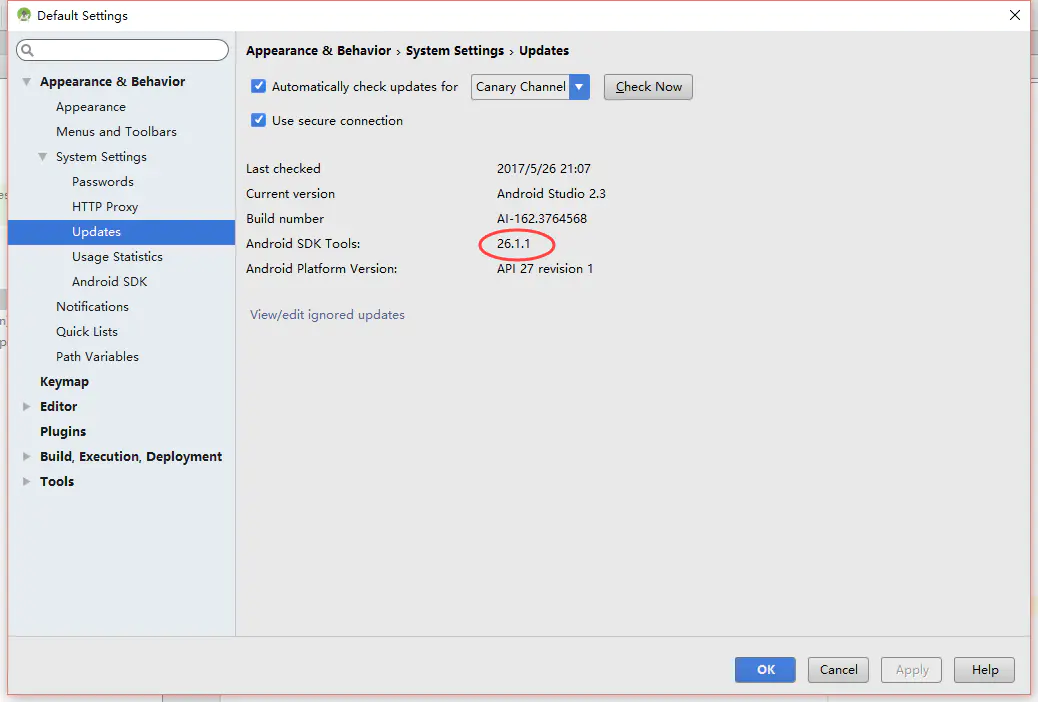This screenshot has width=1038, height=702.
Task: Click the Android Studio 2.3 version text
Action: click(x=551, y=193)
